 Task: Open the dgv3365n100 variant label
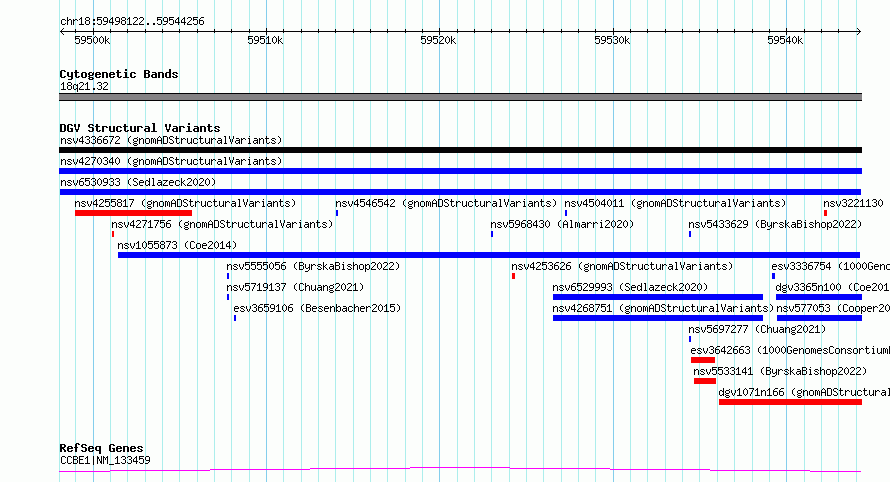[x=833, y=287]
